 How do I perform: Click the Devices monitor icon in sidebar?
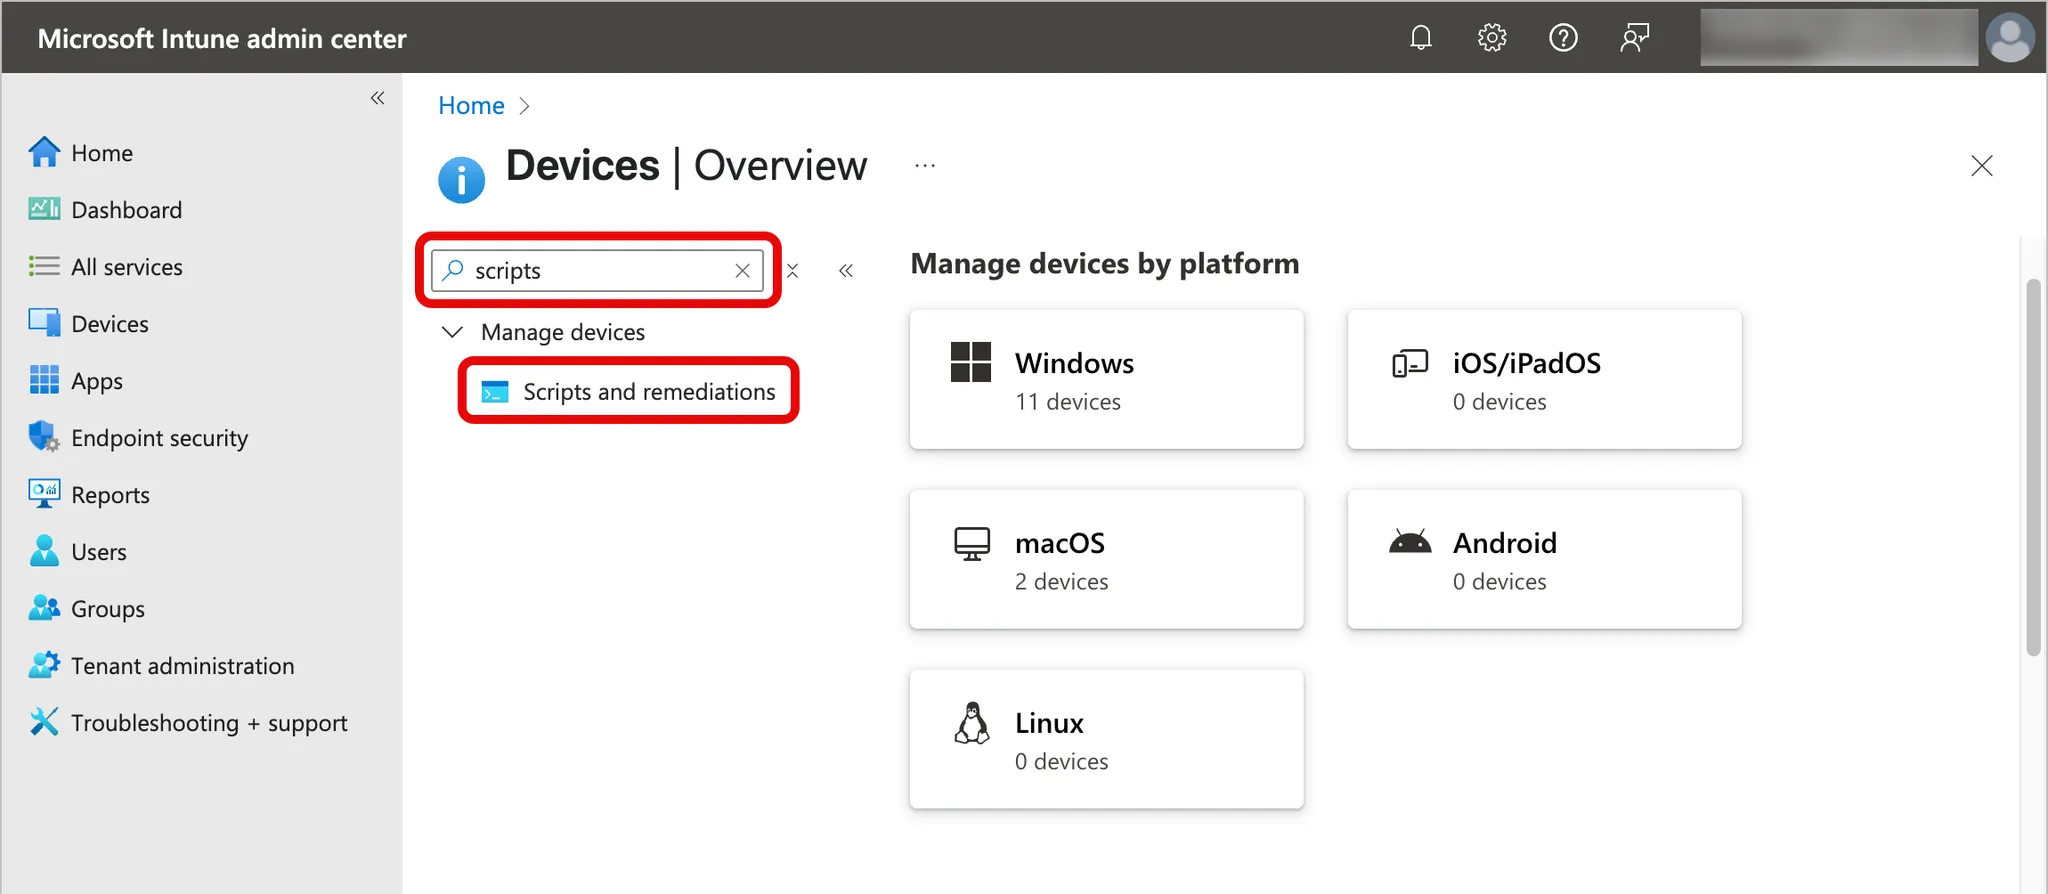click(44, 323)
